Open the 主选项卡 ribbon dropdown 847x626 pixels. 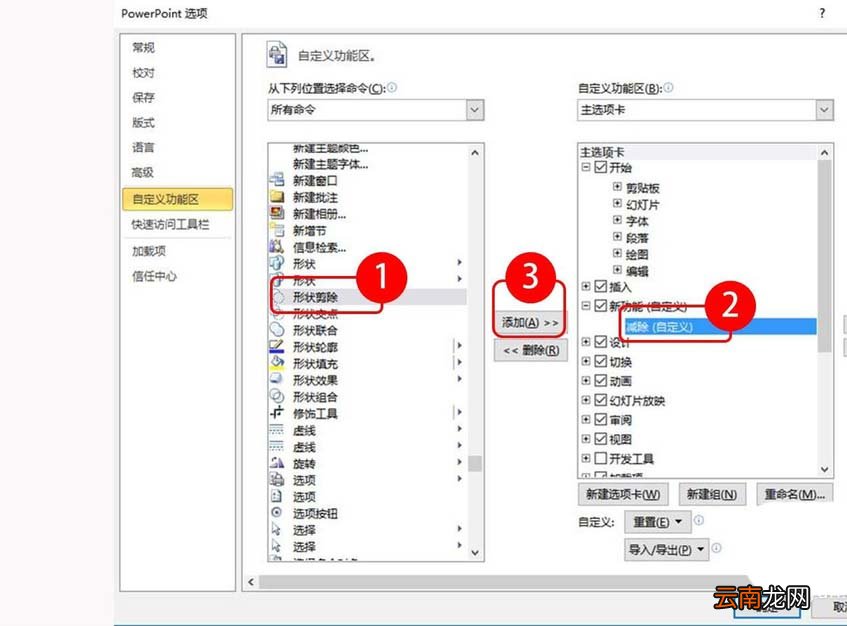pos(824,110)
